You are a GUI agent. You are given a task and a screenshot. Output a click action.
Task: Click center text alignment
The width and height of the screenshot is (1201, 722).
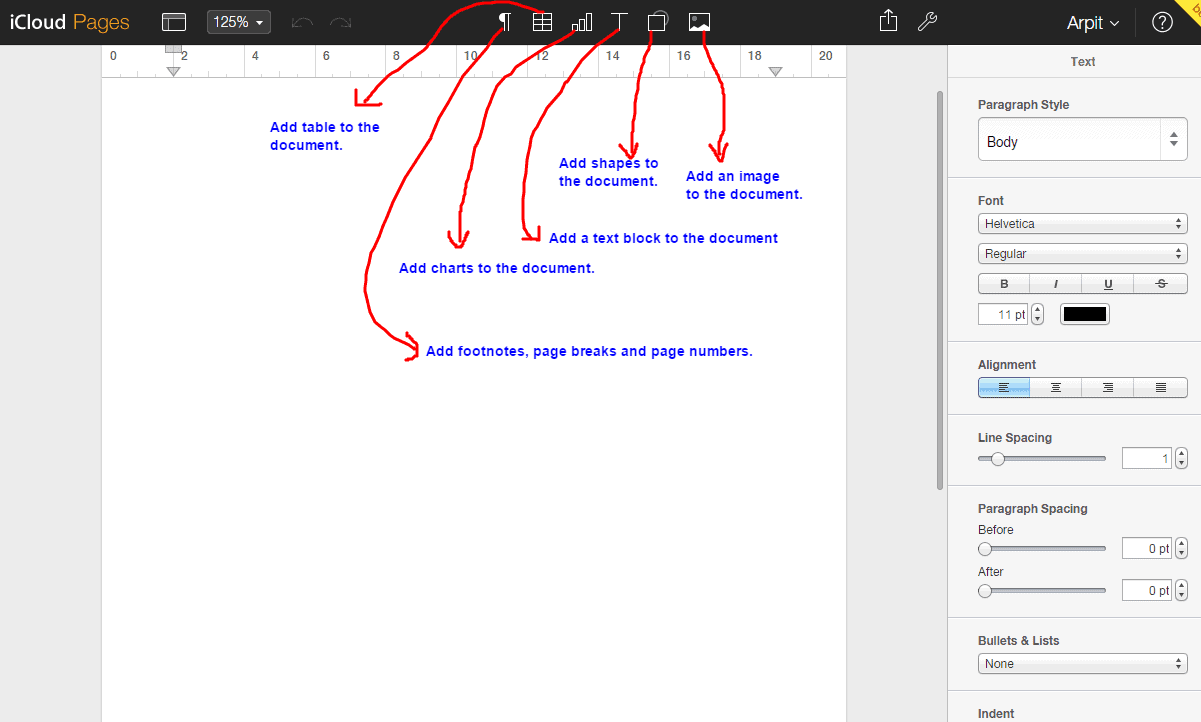coord(1056,387)
